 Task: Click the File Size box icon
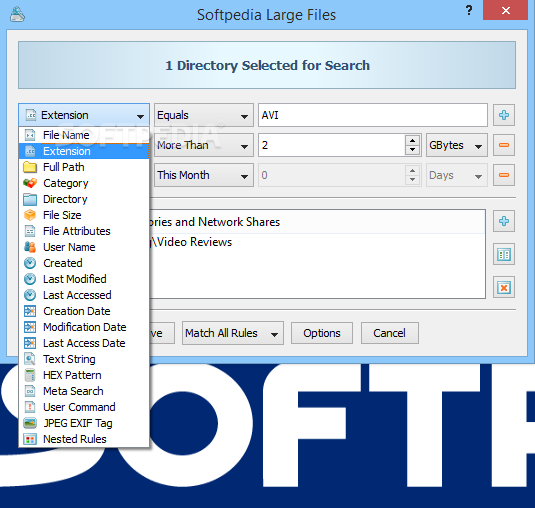point(30,215)
